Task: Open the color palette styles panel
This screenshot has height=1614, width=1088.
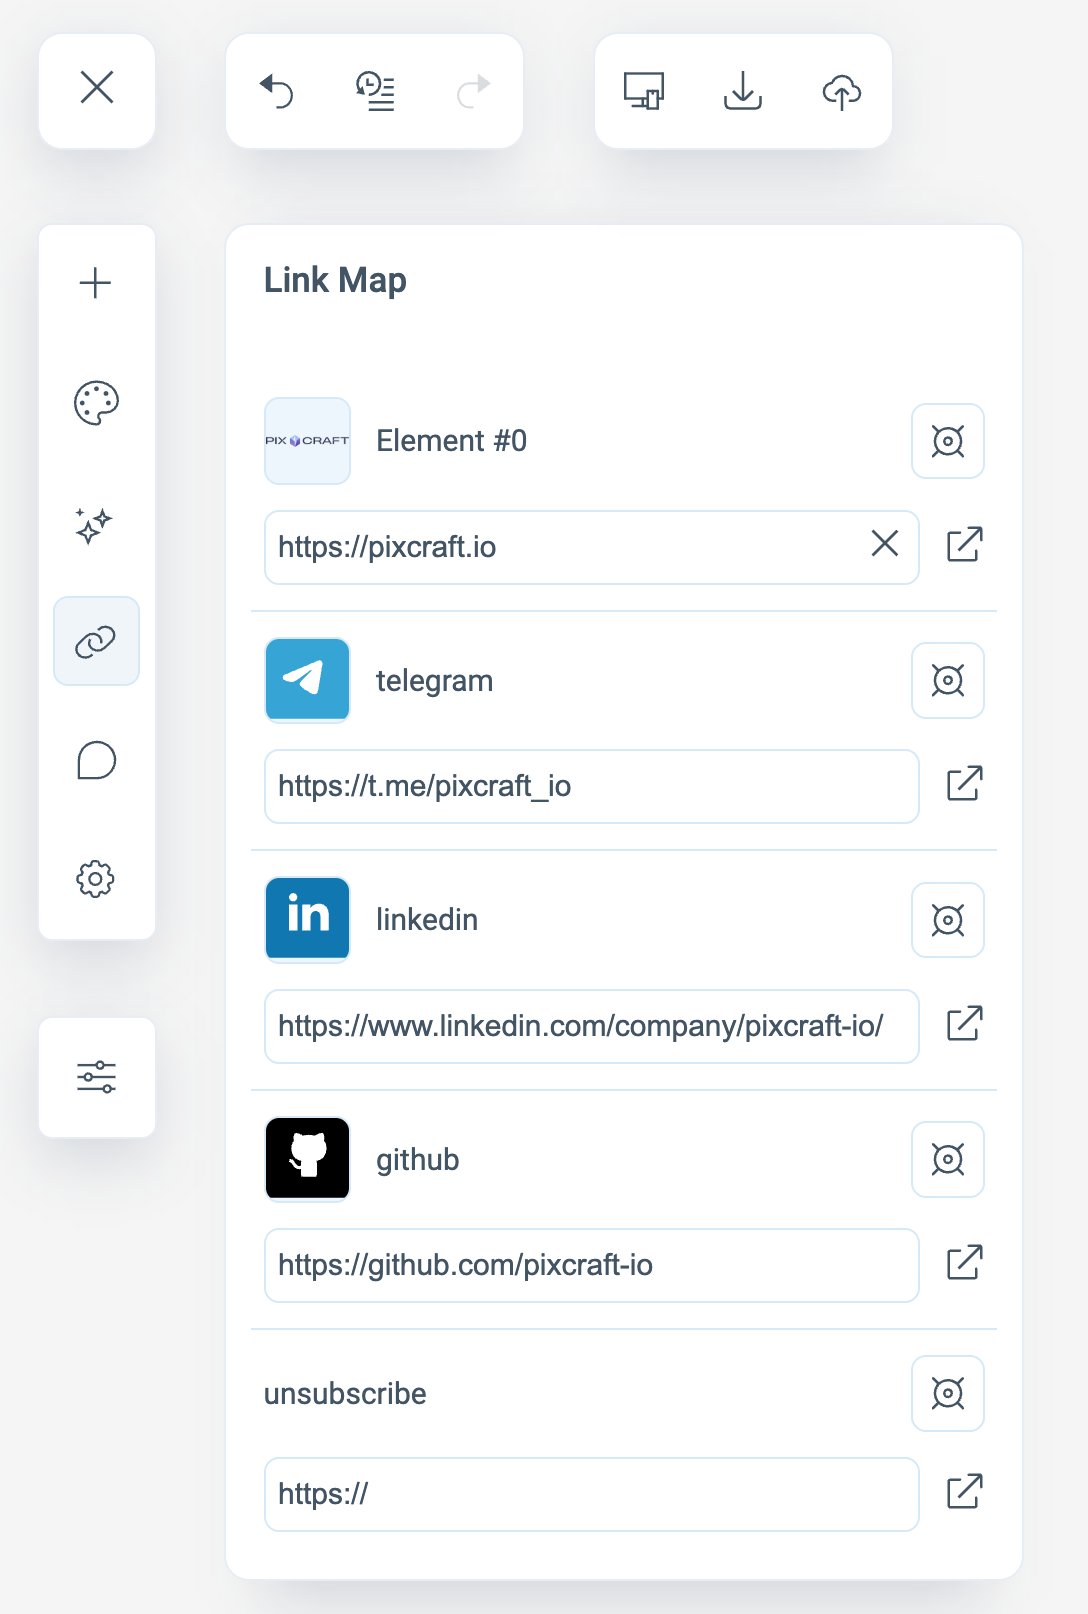Action: (x=97, y=403)
